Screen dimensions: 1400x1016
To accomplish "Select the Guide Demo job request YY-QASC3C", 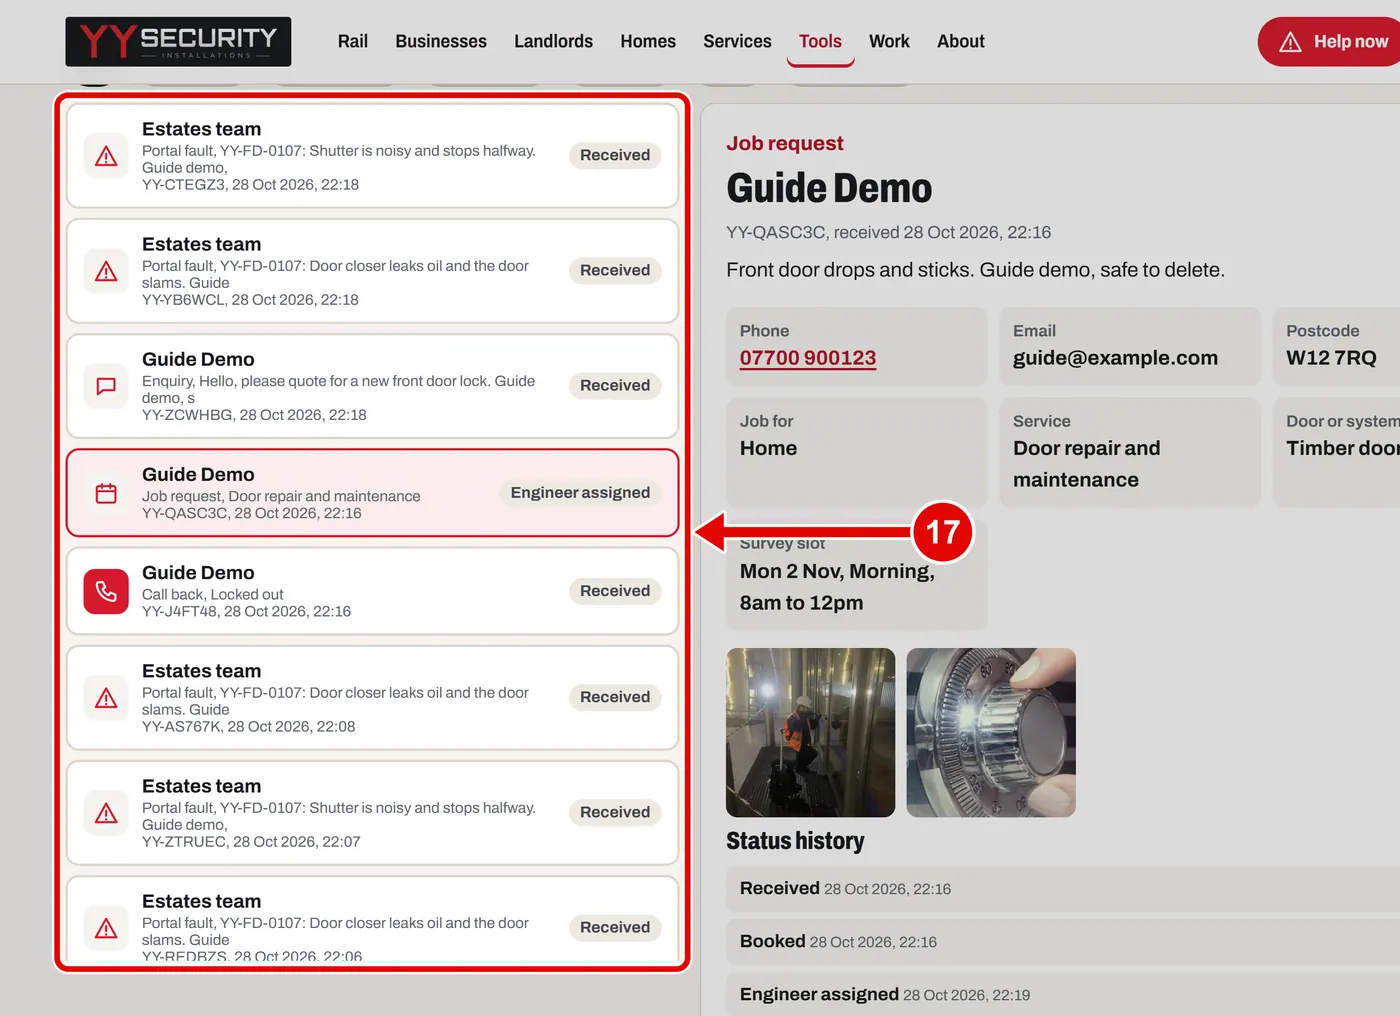I will pyautogui.click(x=373, y=493).
